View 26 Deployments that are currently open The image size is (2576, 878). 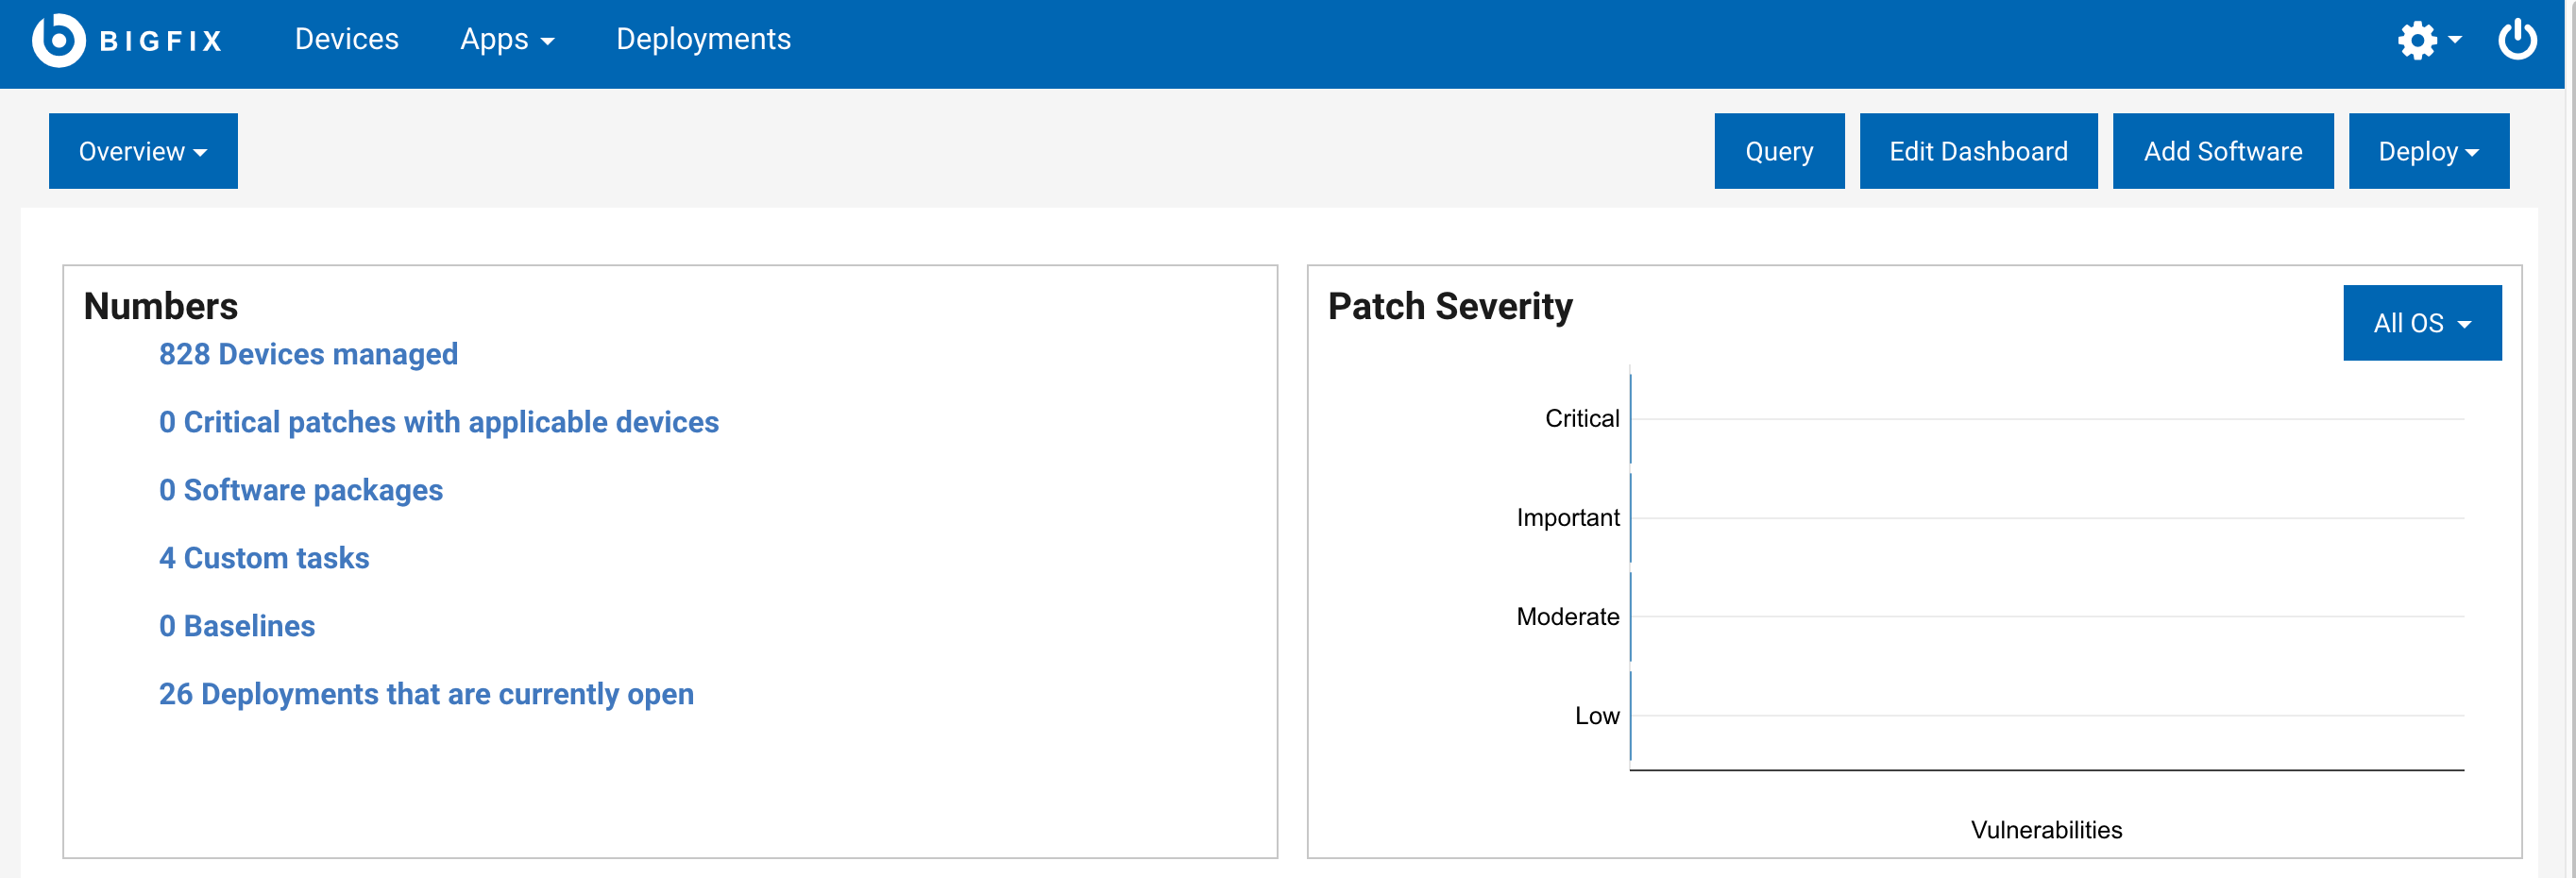pos(426,693)
